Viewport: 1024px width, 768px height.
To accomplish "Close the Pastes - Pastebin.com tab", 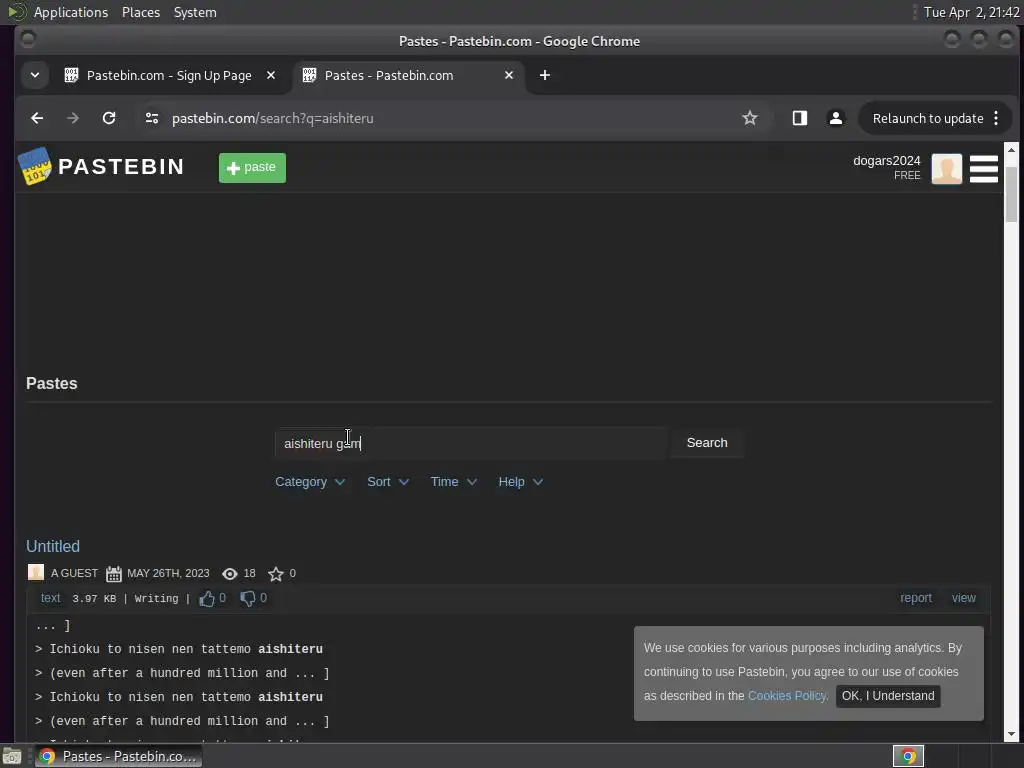I will pos(509,75).
